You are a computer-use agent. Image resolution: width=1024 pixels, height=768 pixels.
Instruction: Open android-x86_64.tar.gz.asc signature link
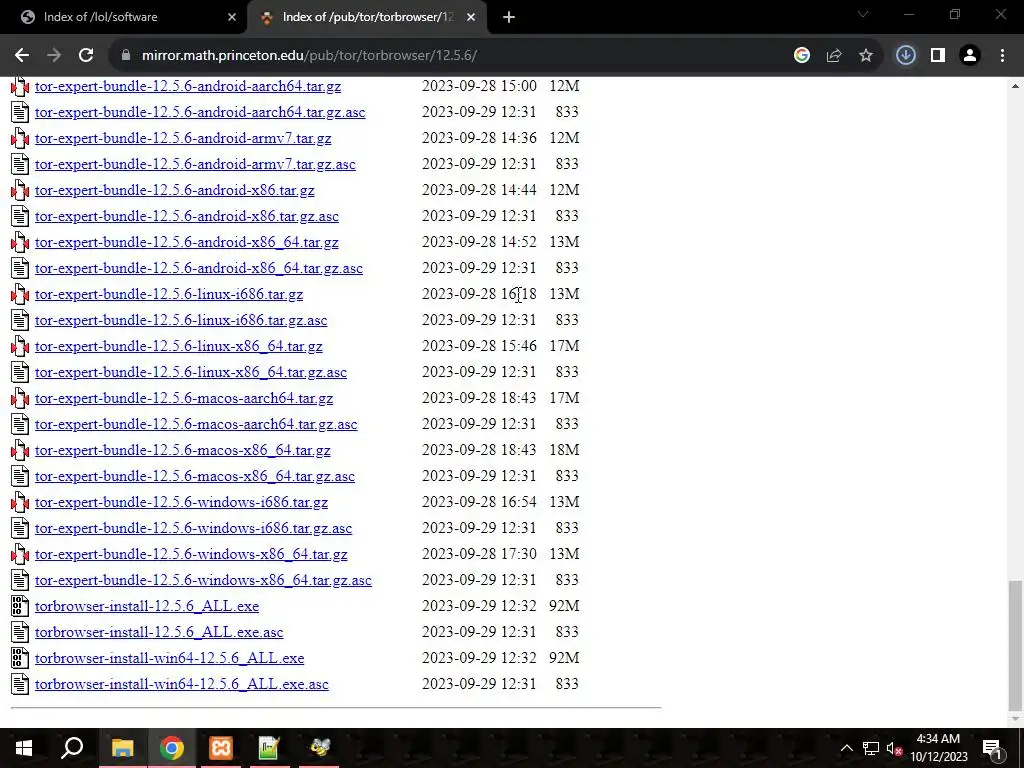coord(199,268)
